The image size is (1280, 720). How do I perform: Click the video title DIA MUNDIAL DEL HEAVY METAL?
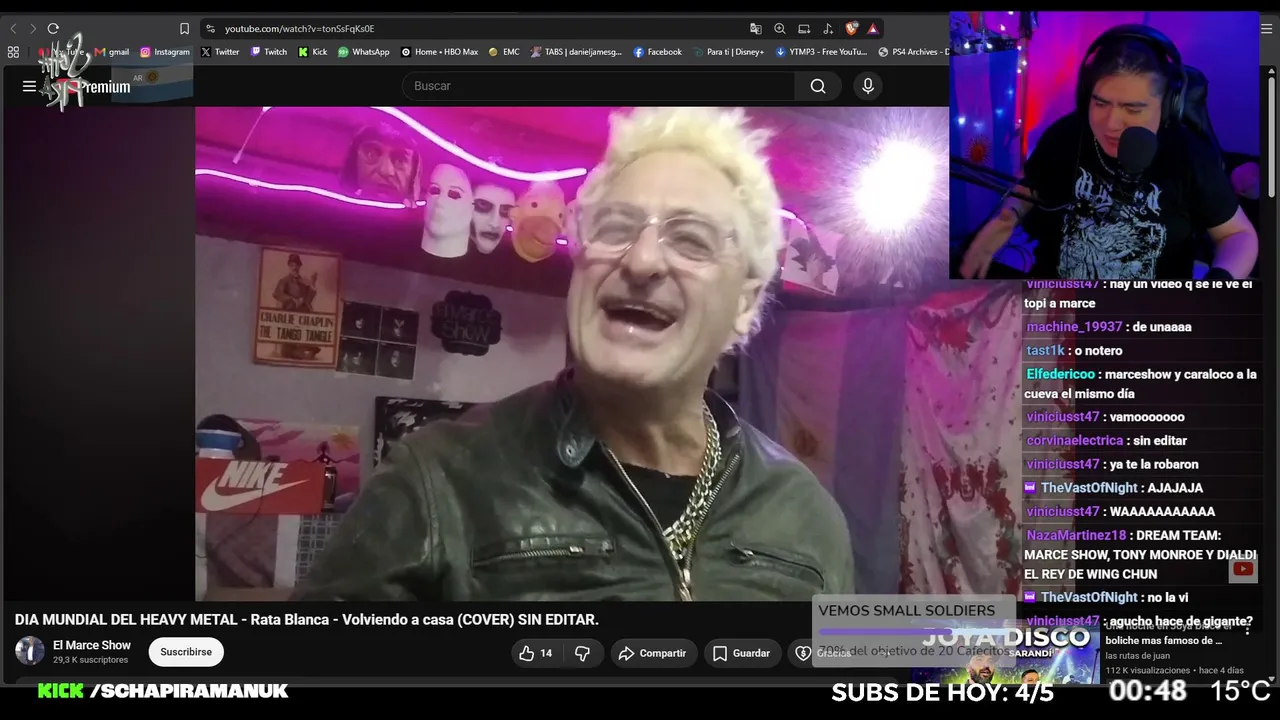[x=307, y=619]
